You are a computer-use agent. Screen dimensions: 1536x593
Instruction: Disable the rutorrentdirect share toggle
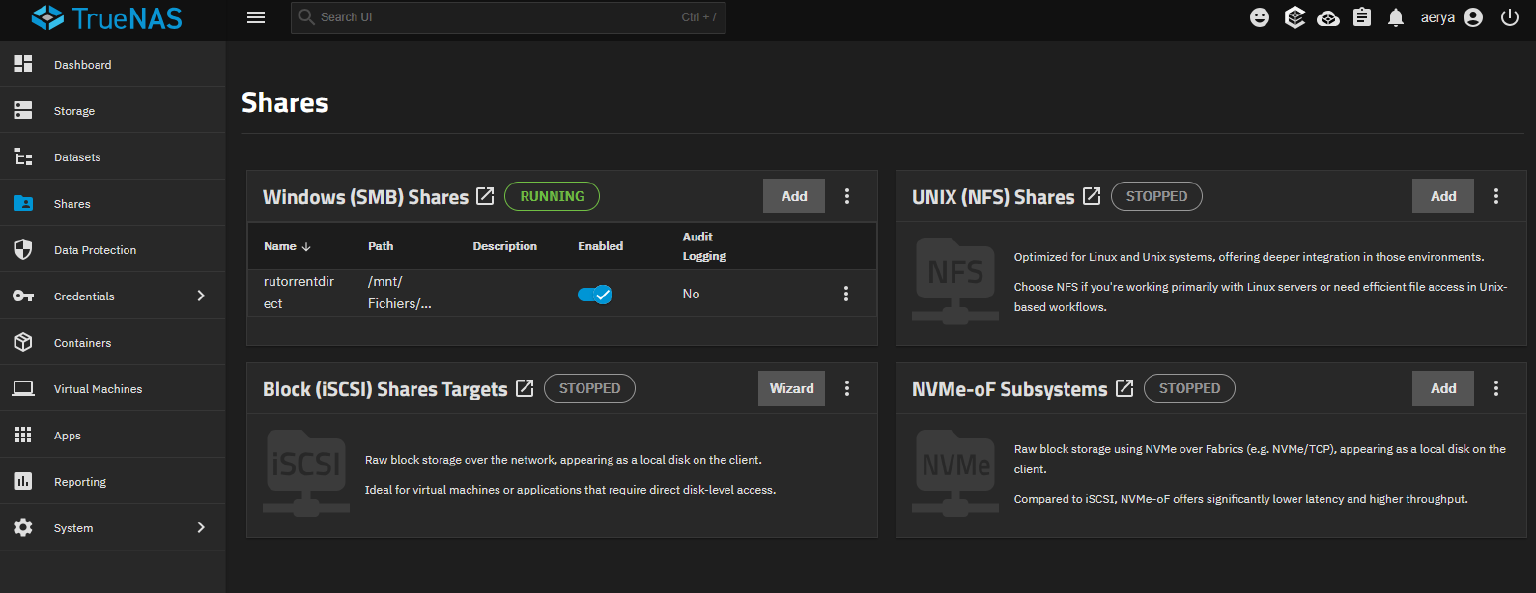point(595,294)
